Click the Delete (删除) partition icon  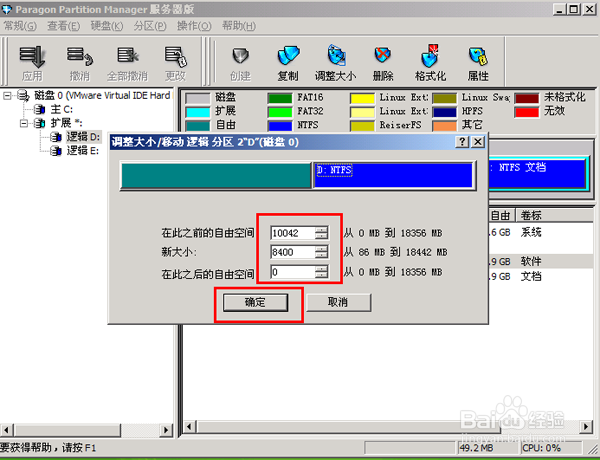point(383,55)
